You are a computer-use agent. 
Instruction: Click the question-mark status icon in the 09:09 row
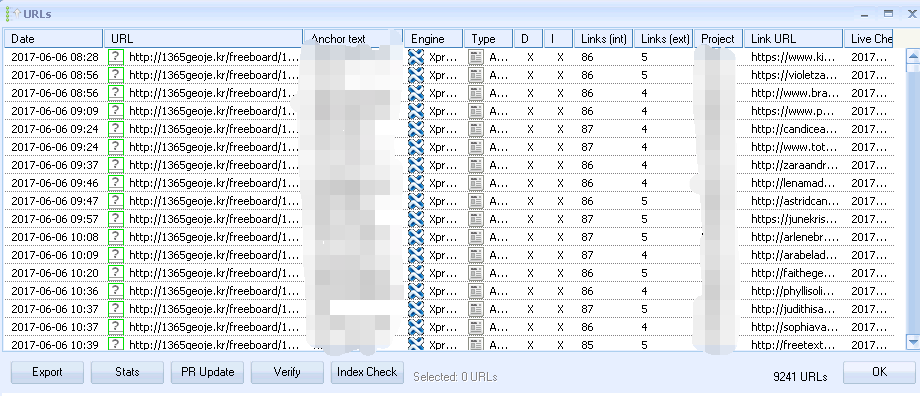tap(116, 111)
